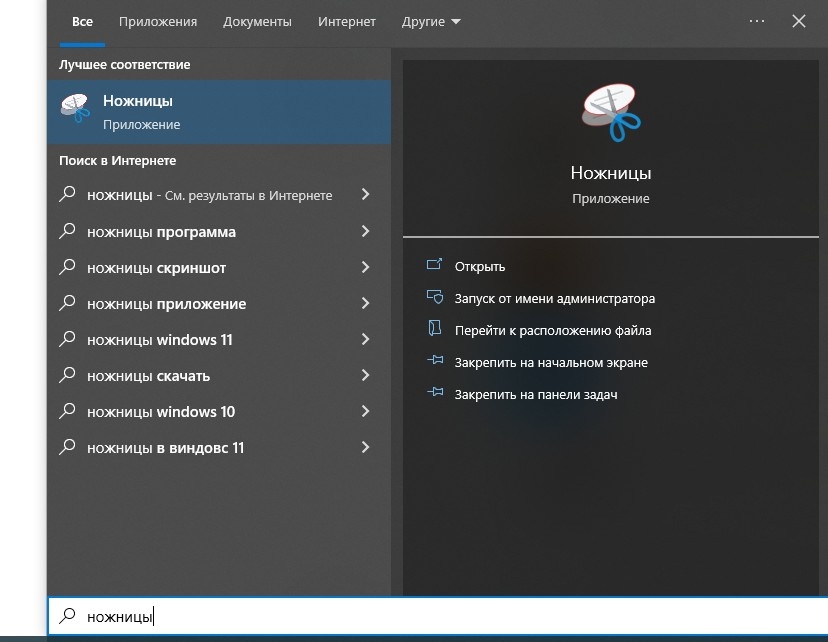
Task: Switch to the Интернет tab
Action: point(346,22)
